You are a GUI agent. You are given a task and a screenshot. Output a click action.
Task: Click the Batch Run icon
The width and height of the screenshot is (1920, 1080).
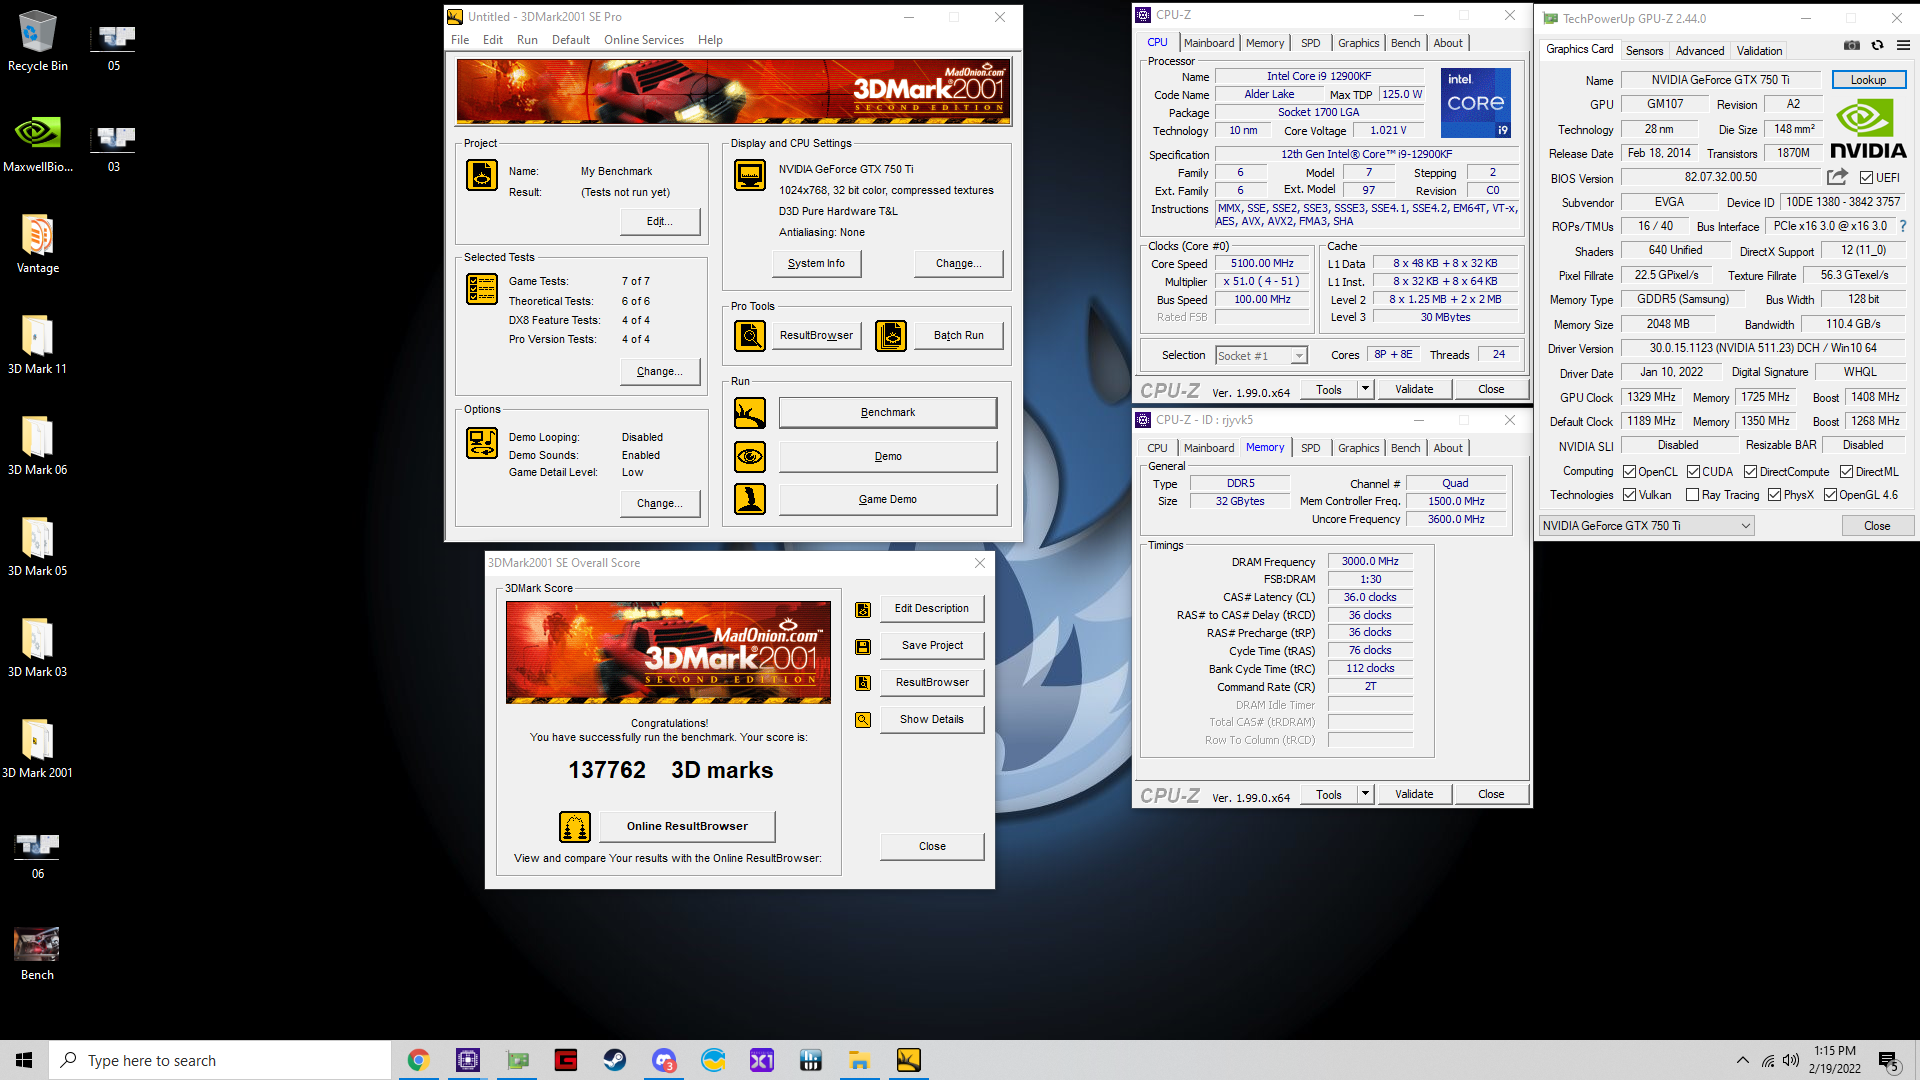[891, 336]
